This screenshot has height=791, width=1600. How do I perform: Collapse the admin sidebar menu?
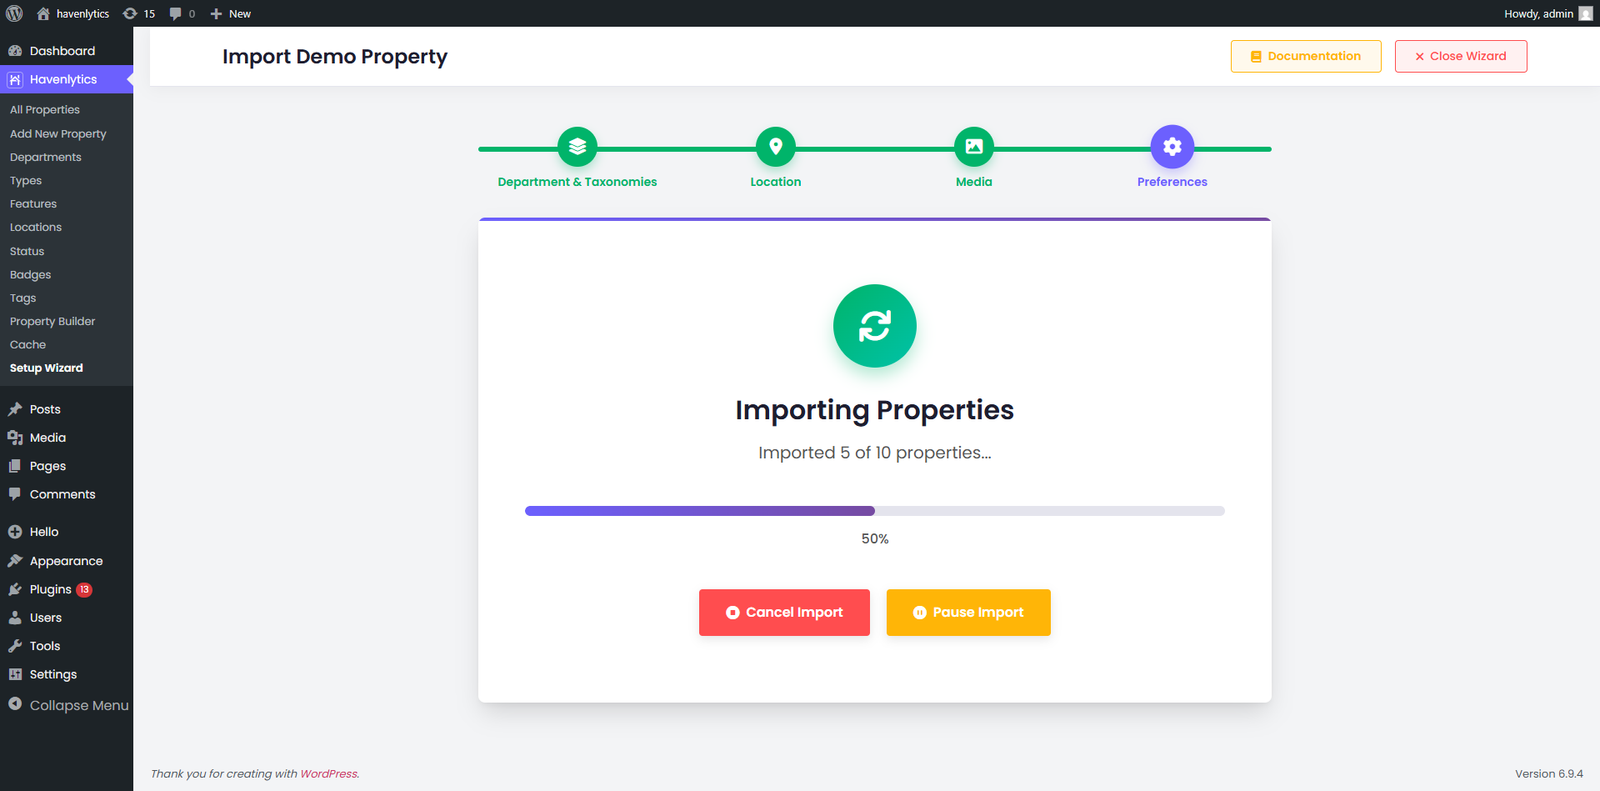68,705
